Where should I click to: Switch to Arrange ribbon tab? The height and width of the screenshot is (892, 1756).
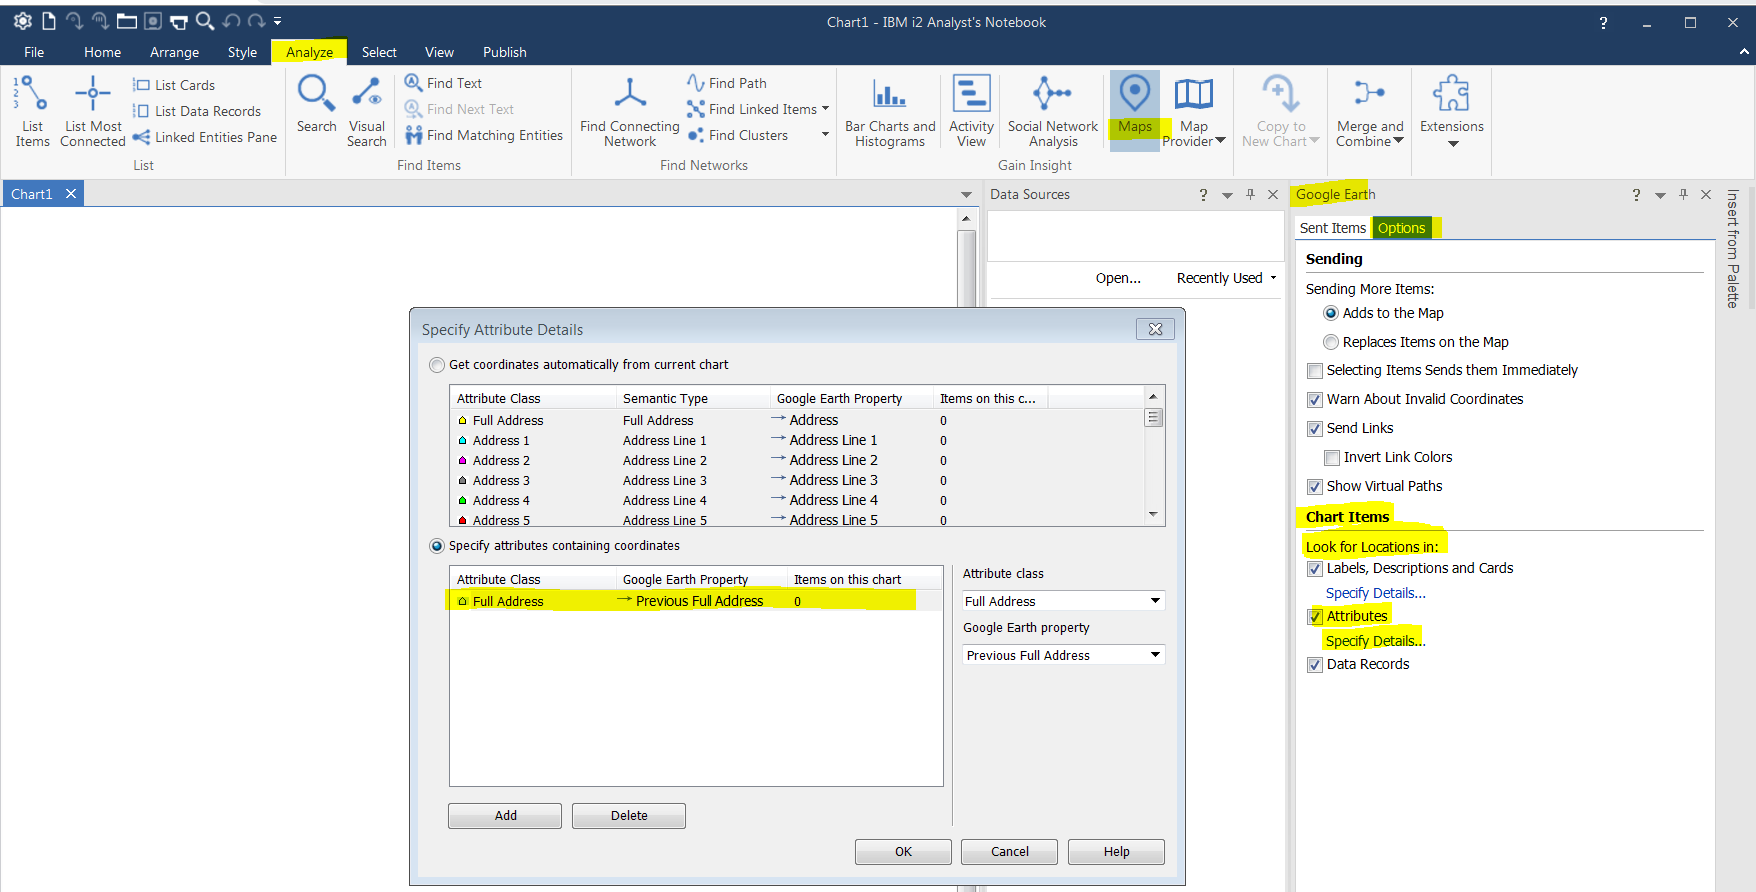(x=174, y=52)
